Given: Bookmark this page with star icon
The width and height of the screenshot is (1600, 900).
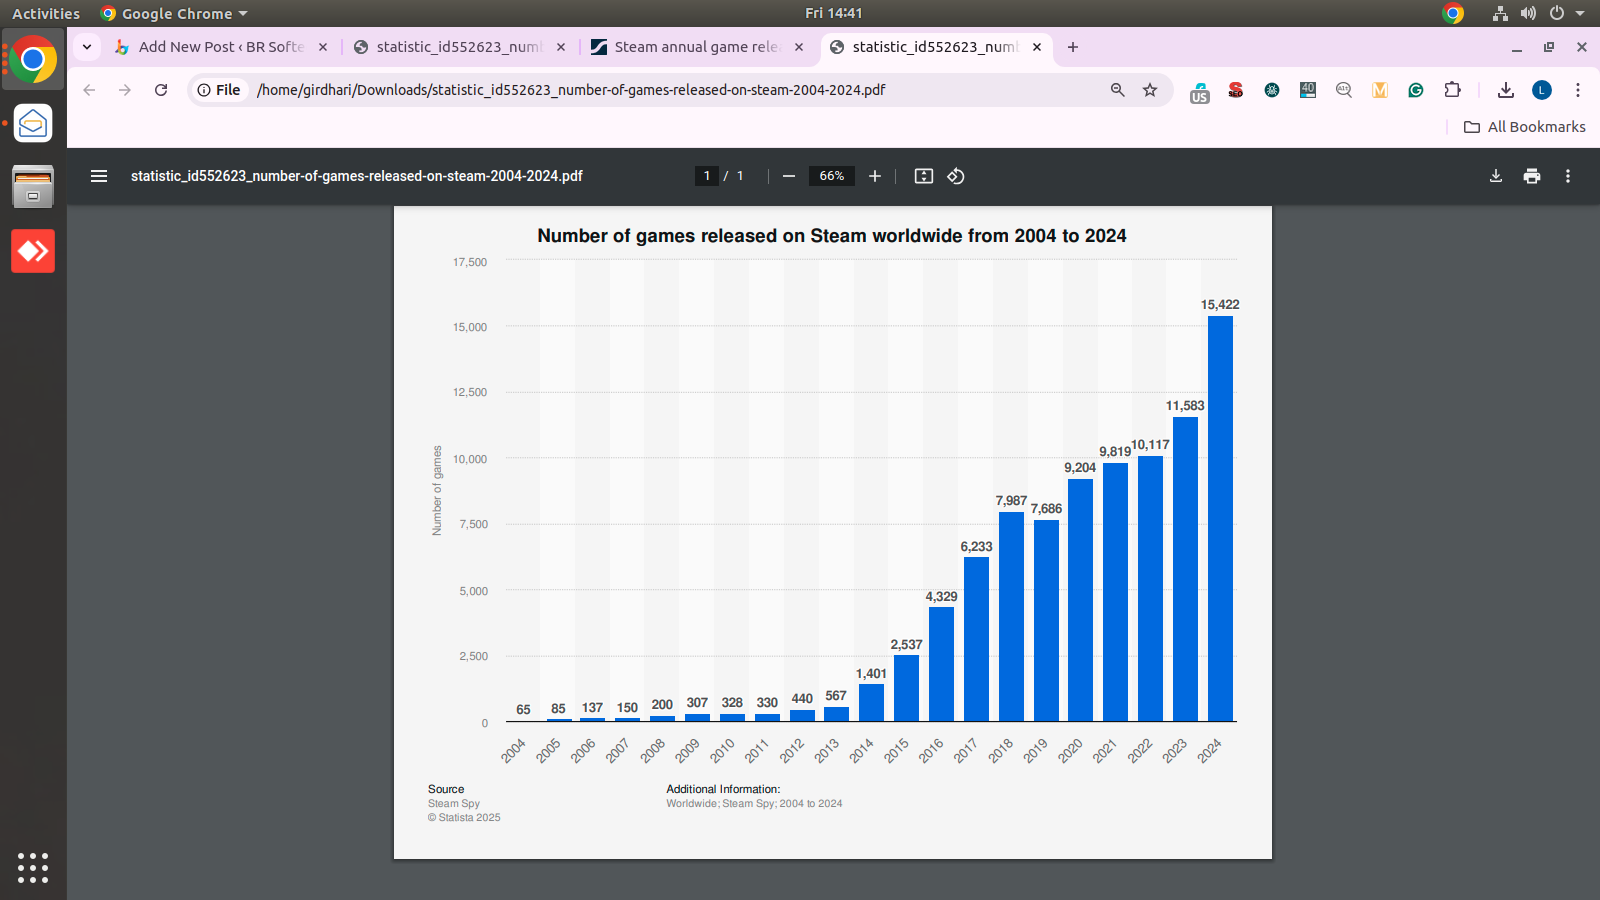Looking at the screenshot, I should coord(1150,90).
